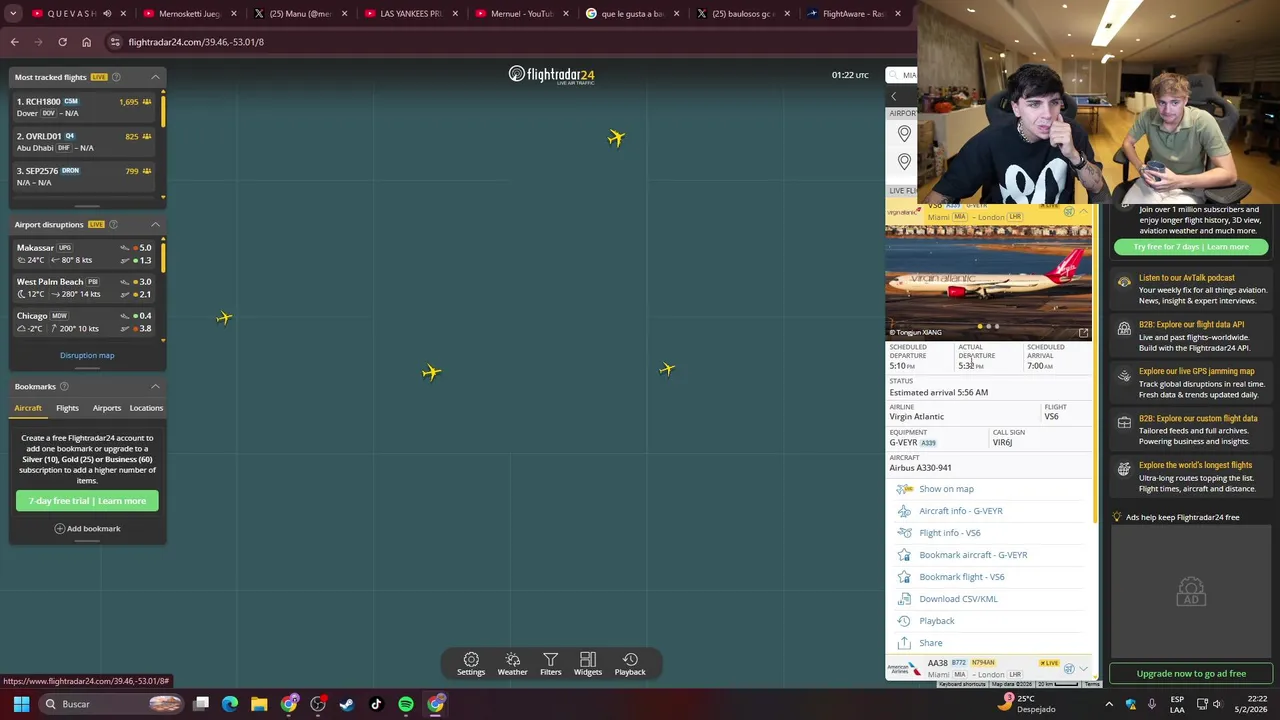This screenshot has height=720, width=1280.
Task: Click the Windows taskbar Buscar search box
Action: click(112, 704)
